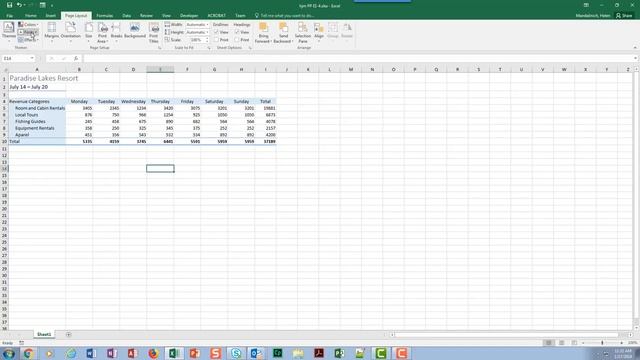
Task: Click the Share button
Action: 624,16
